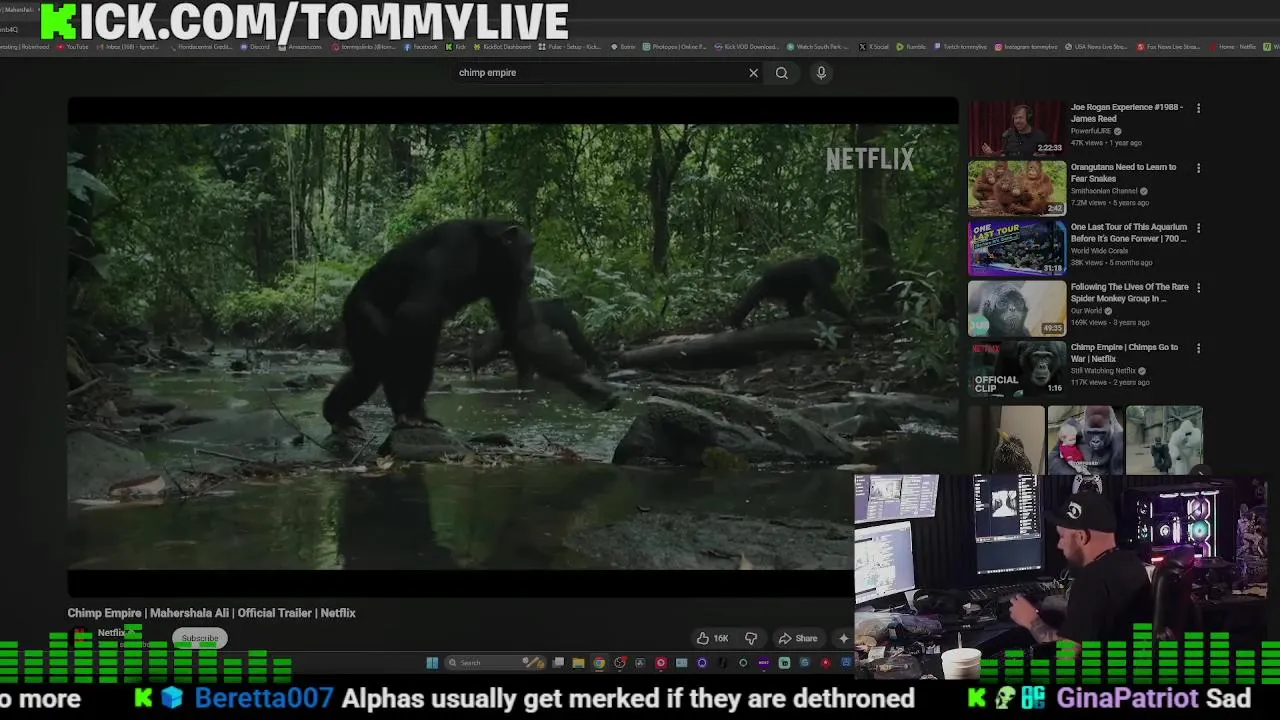Click title 'Joe Rogan Experience #1988 - James Reed'
The width and height of the screenshot is (1280, 720).
point(1126,112)
